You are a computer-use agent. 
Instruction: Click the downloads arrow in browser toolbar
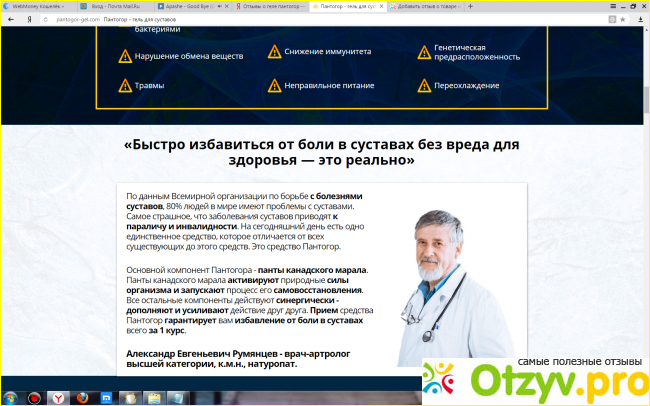[638, 18]
